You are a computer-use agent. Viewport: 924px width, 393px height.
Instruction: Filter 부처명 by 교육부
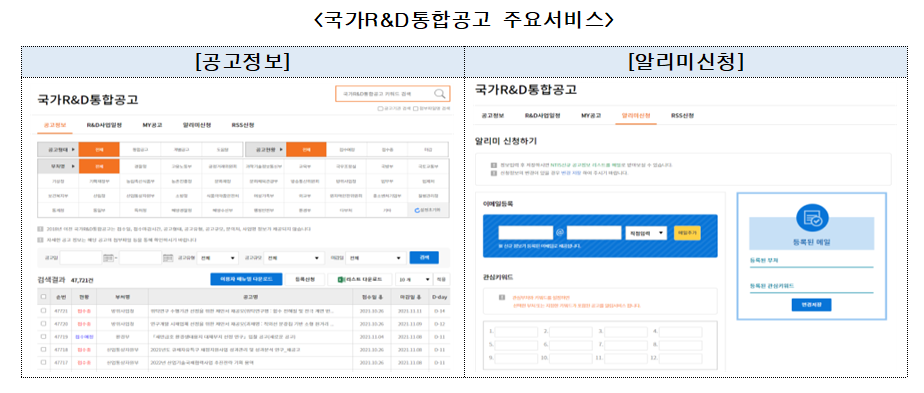tap(305, 166)
